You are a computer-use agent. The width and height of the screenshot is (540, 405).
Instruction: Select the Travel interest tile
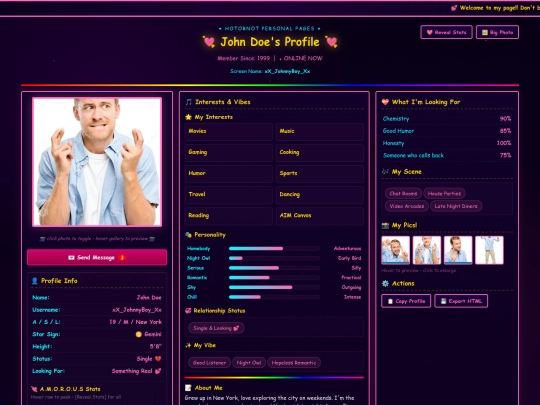click(x=229, y=194)
